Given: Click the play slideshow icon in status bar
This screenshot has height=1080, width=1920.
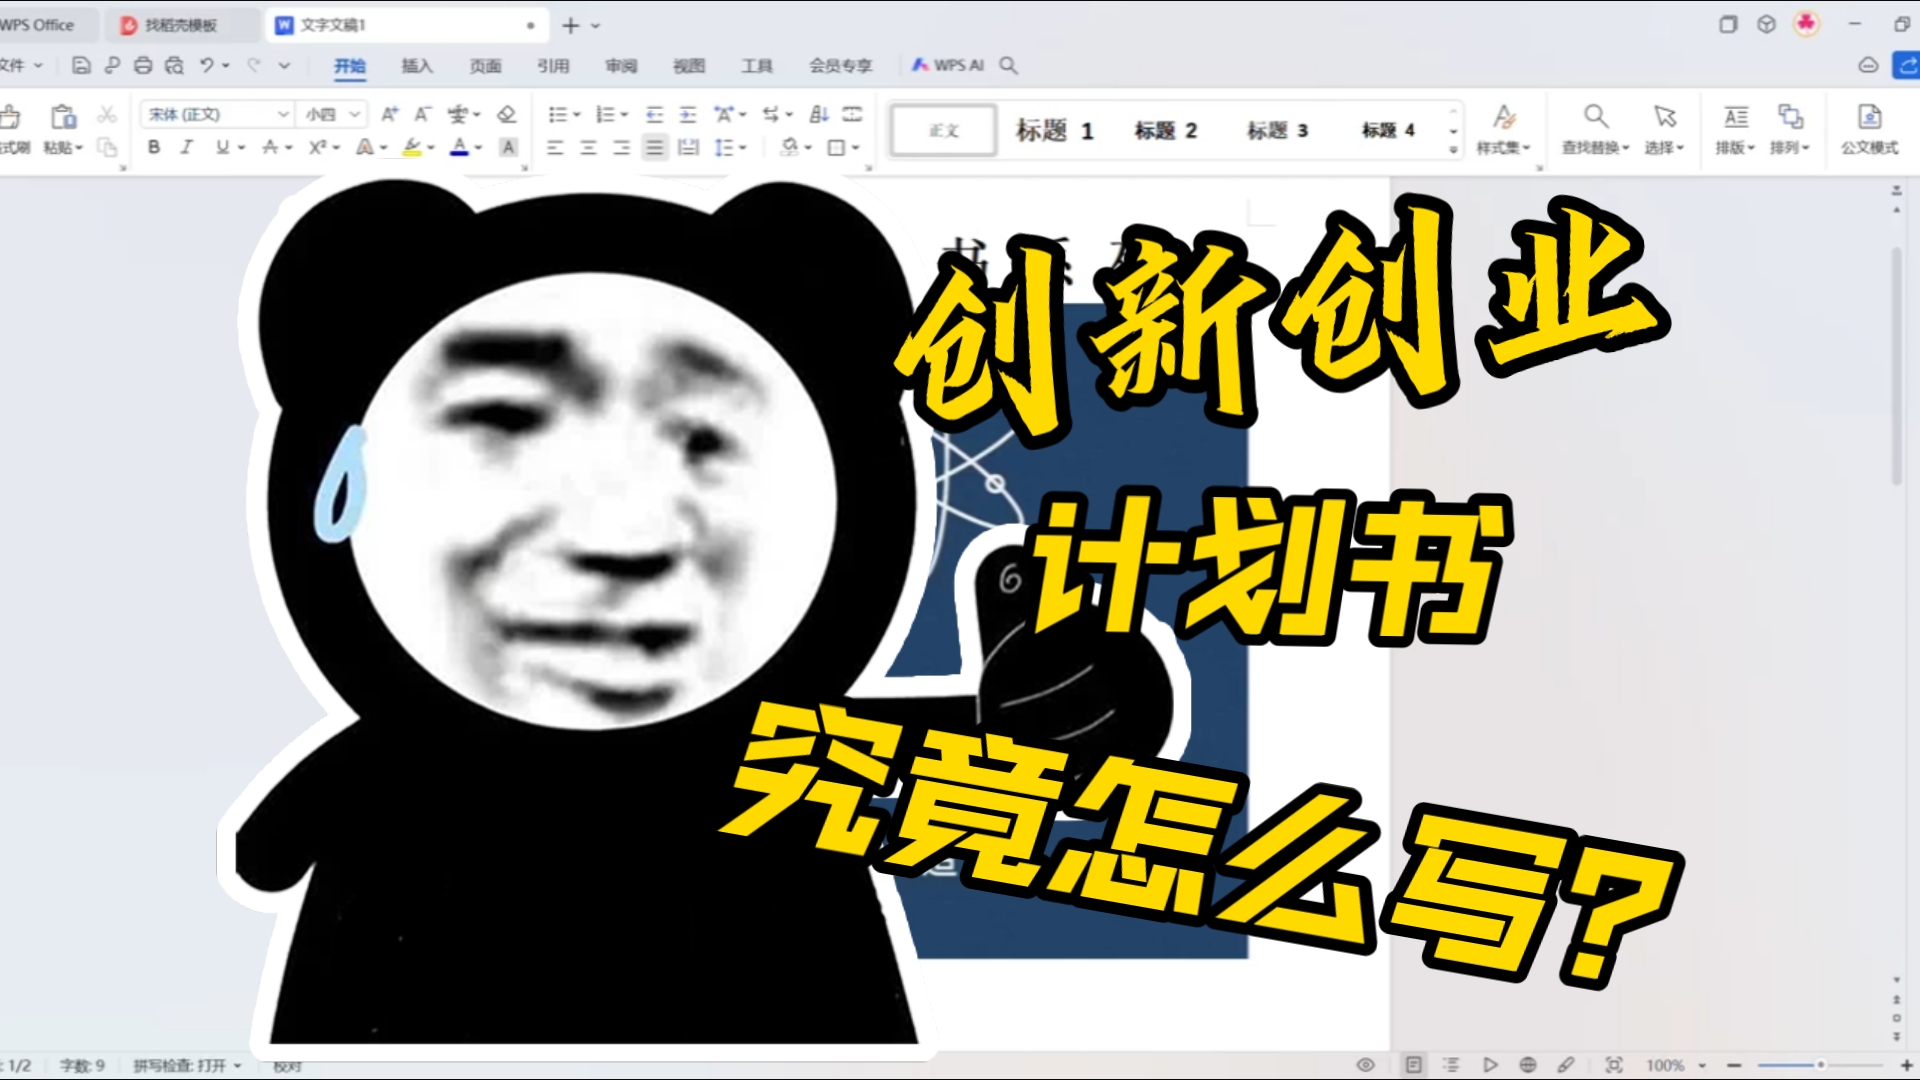Looking at the screenshot, I should click(x=1490, y=1065).
